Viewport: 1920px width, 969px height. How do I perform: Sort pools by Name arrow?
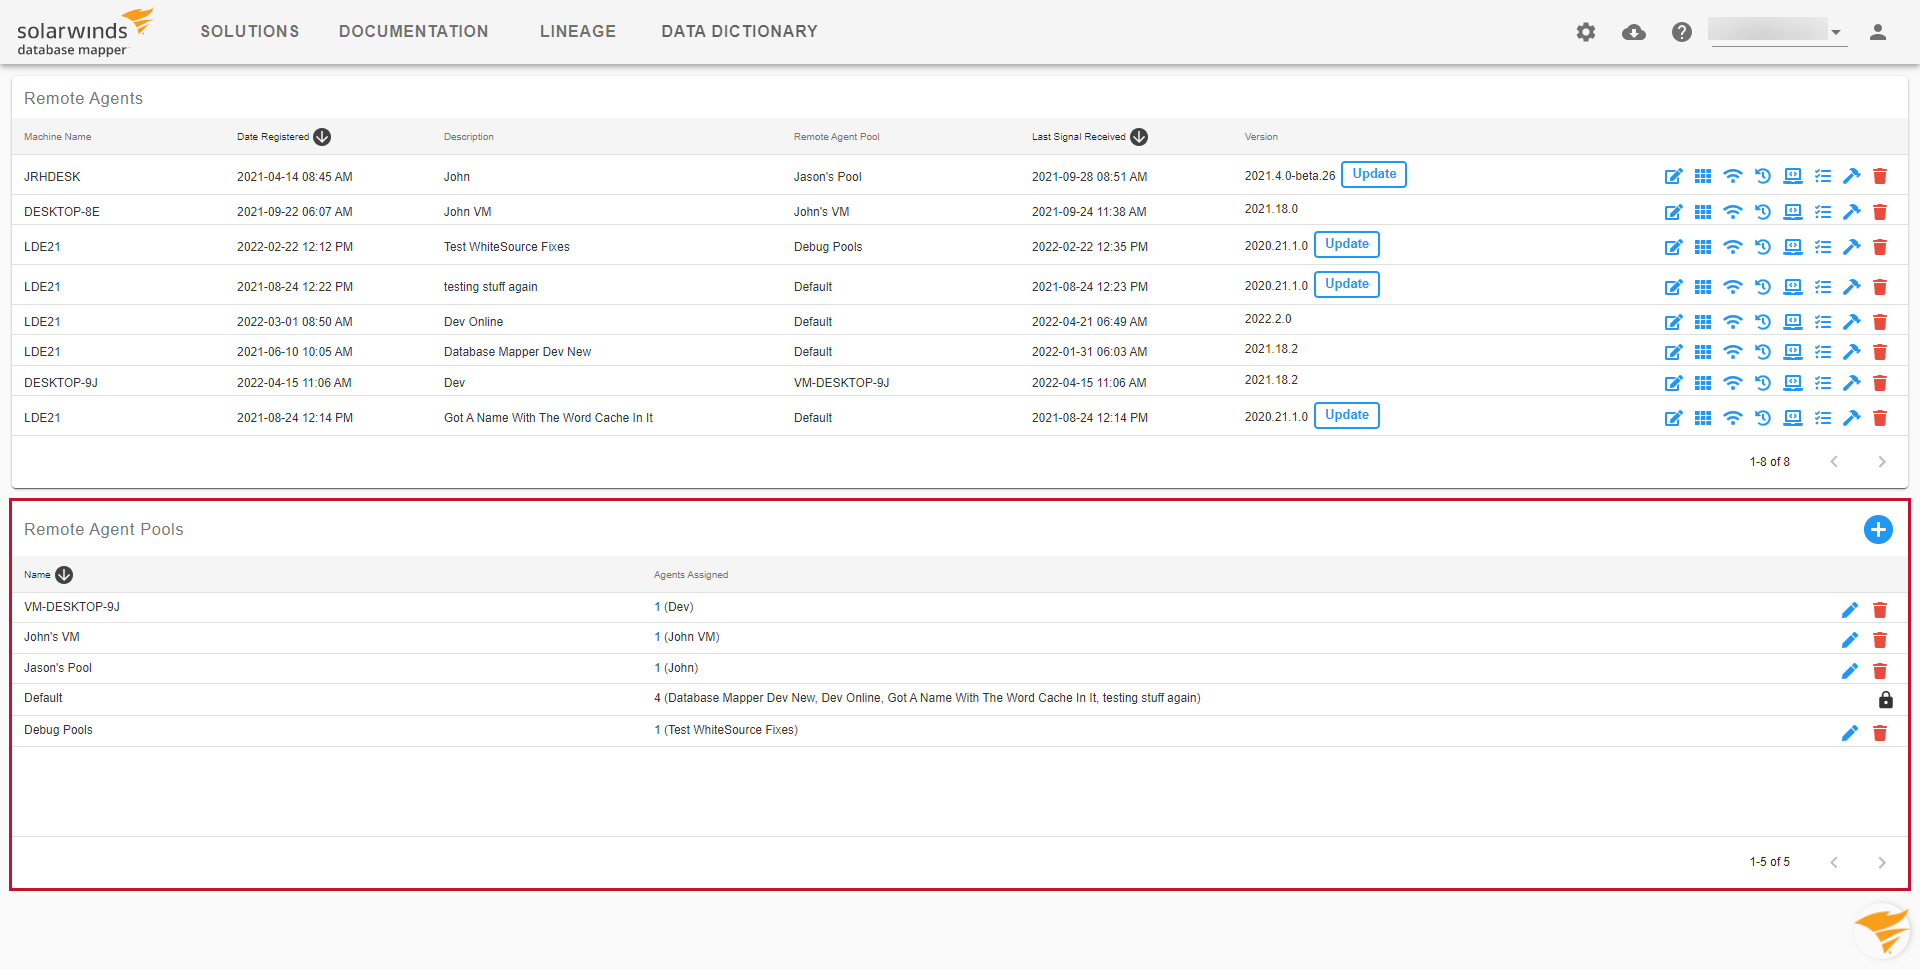click(x=64, y=575)
